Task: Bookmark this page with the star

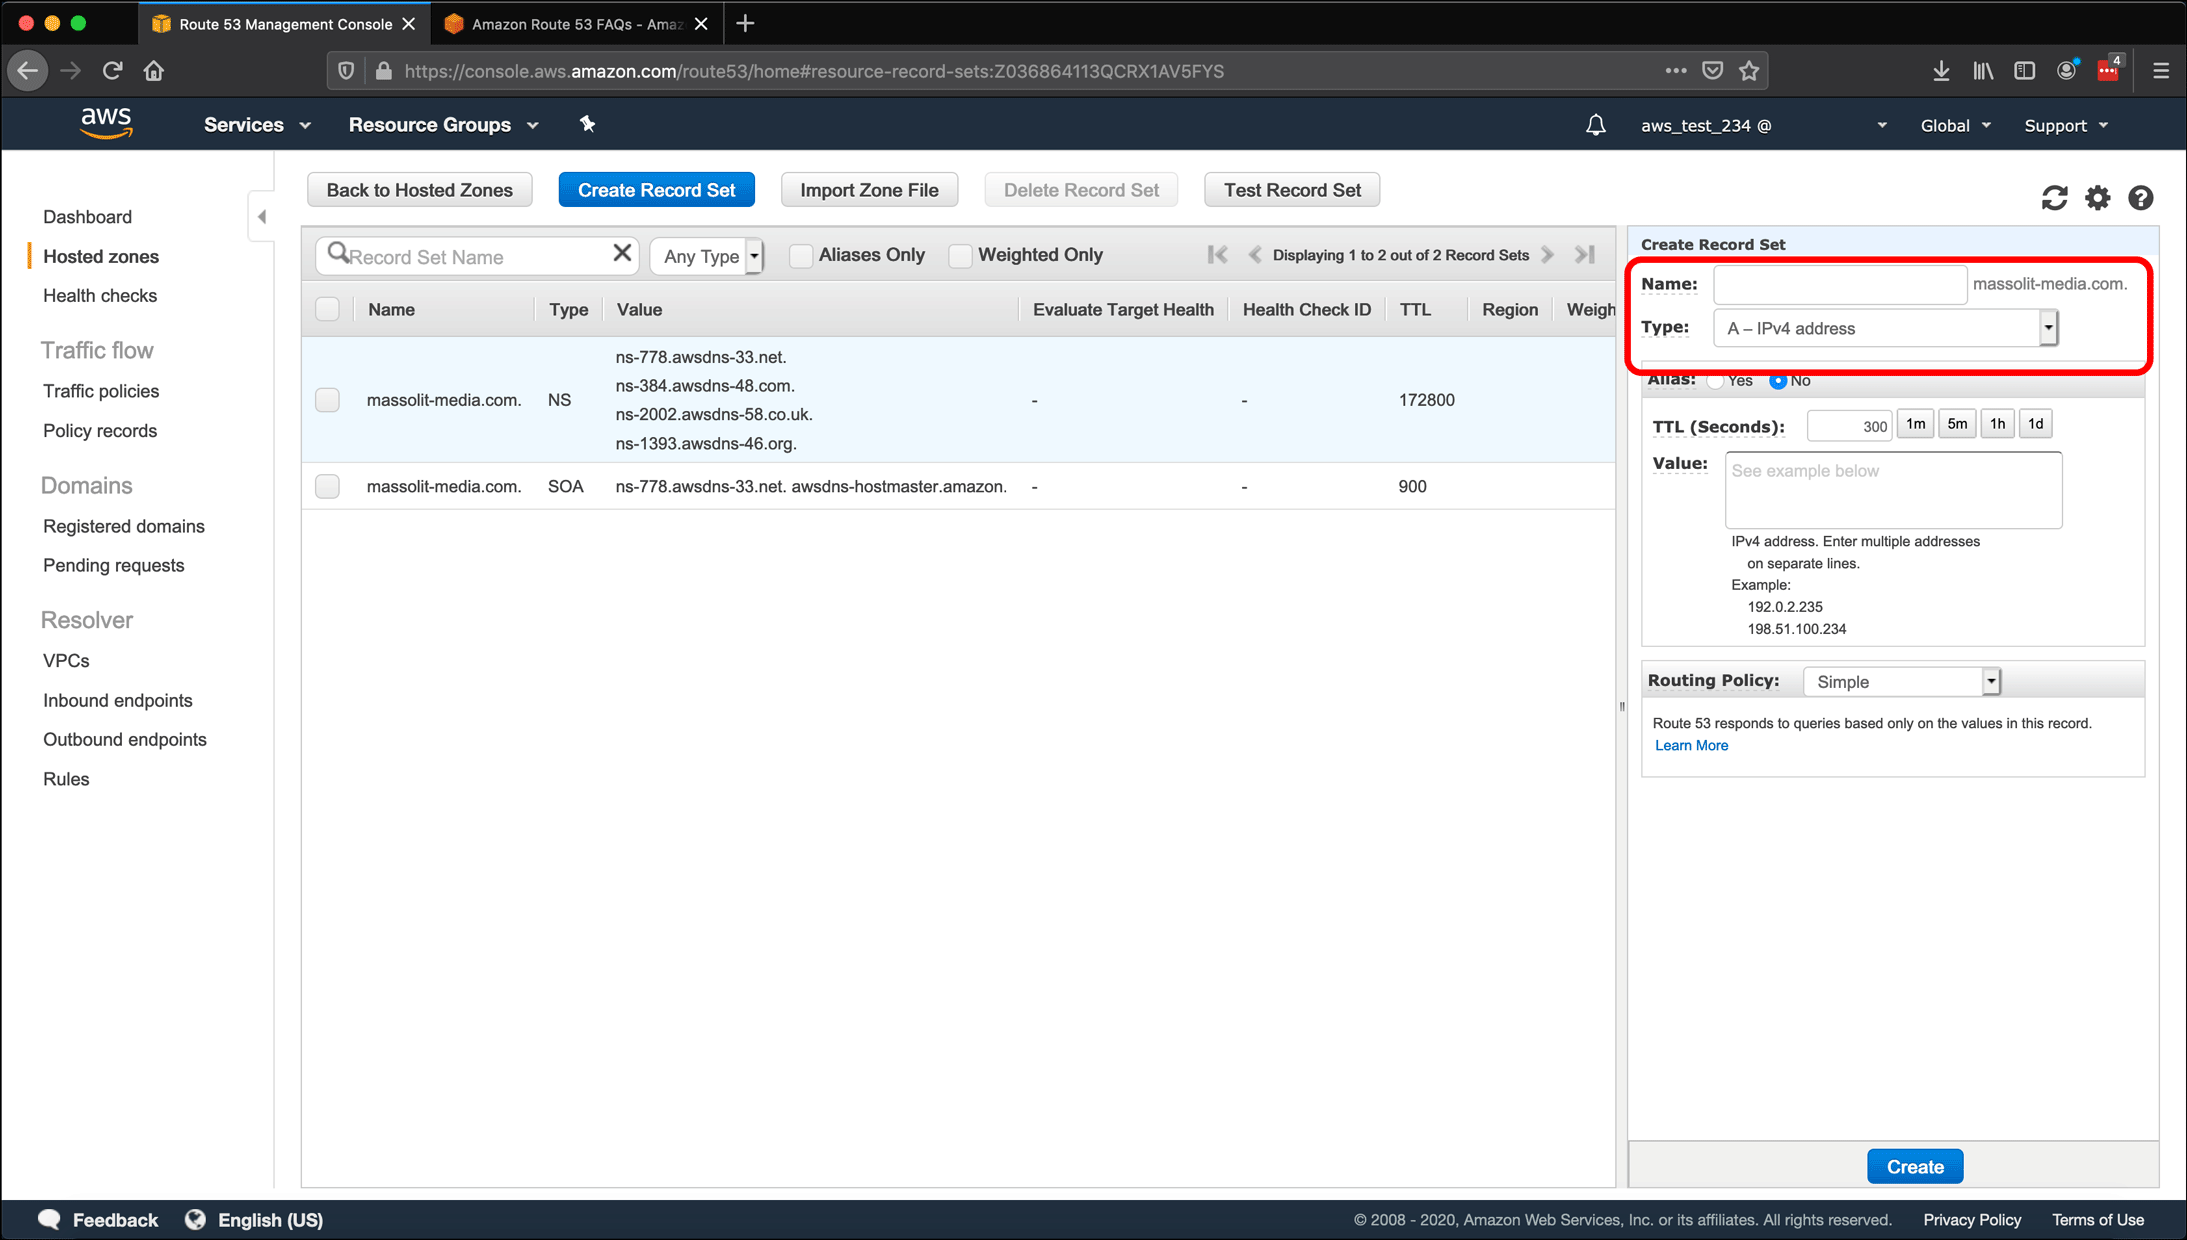Action: (1749, 71)
